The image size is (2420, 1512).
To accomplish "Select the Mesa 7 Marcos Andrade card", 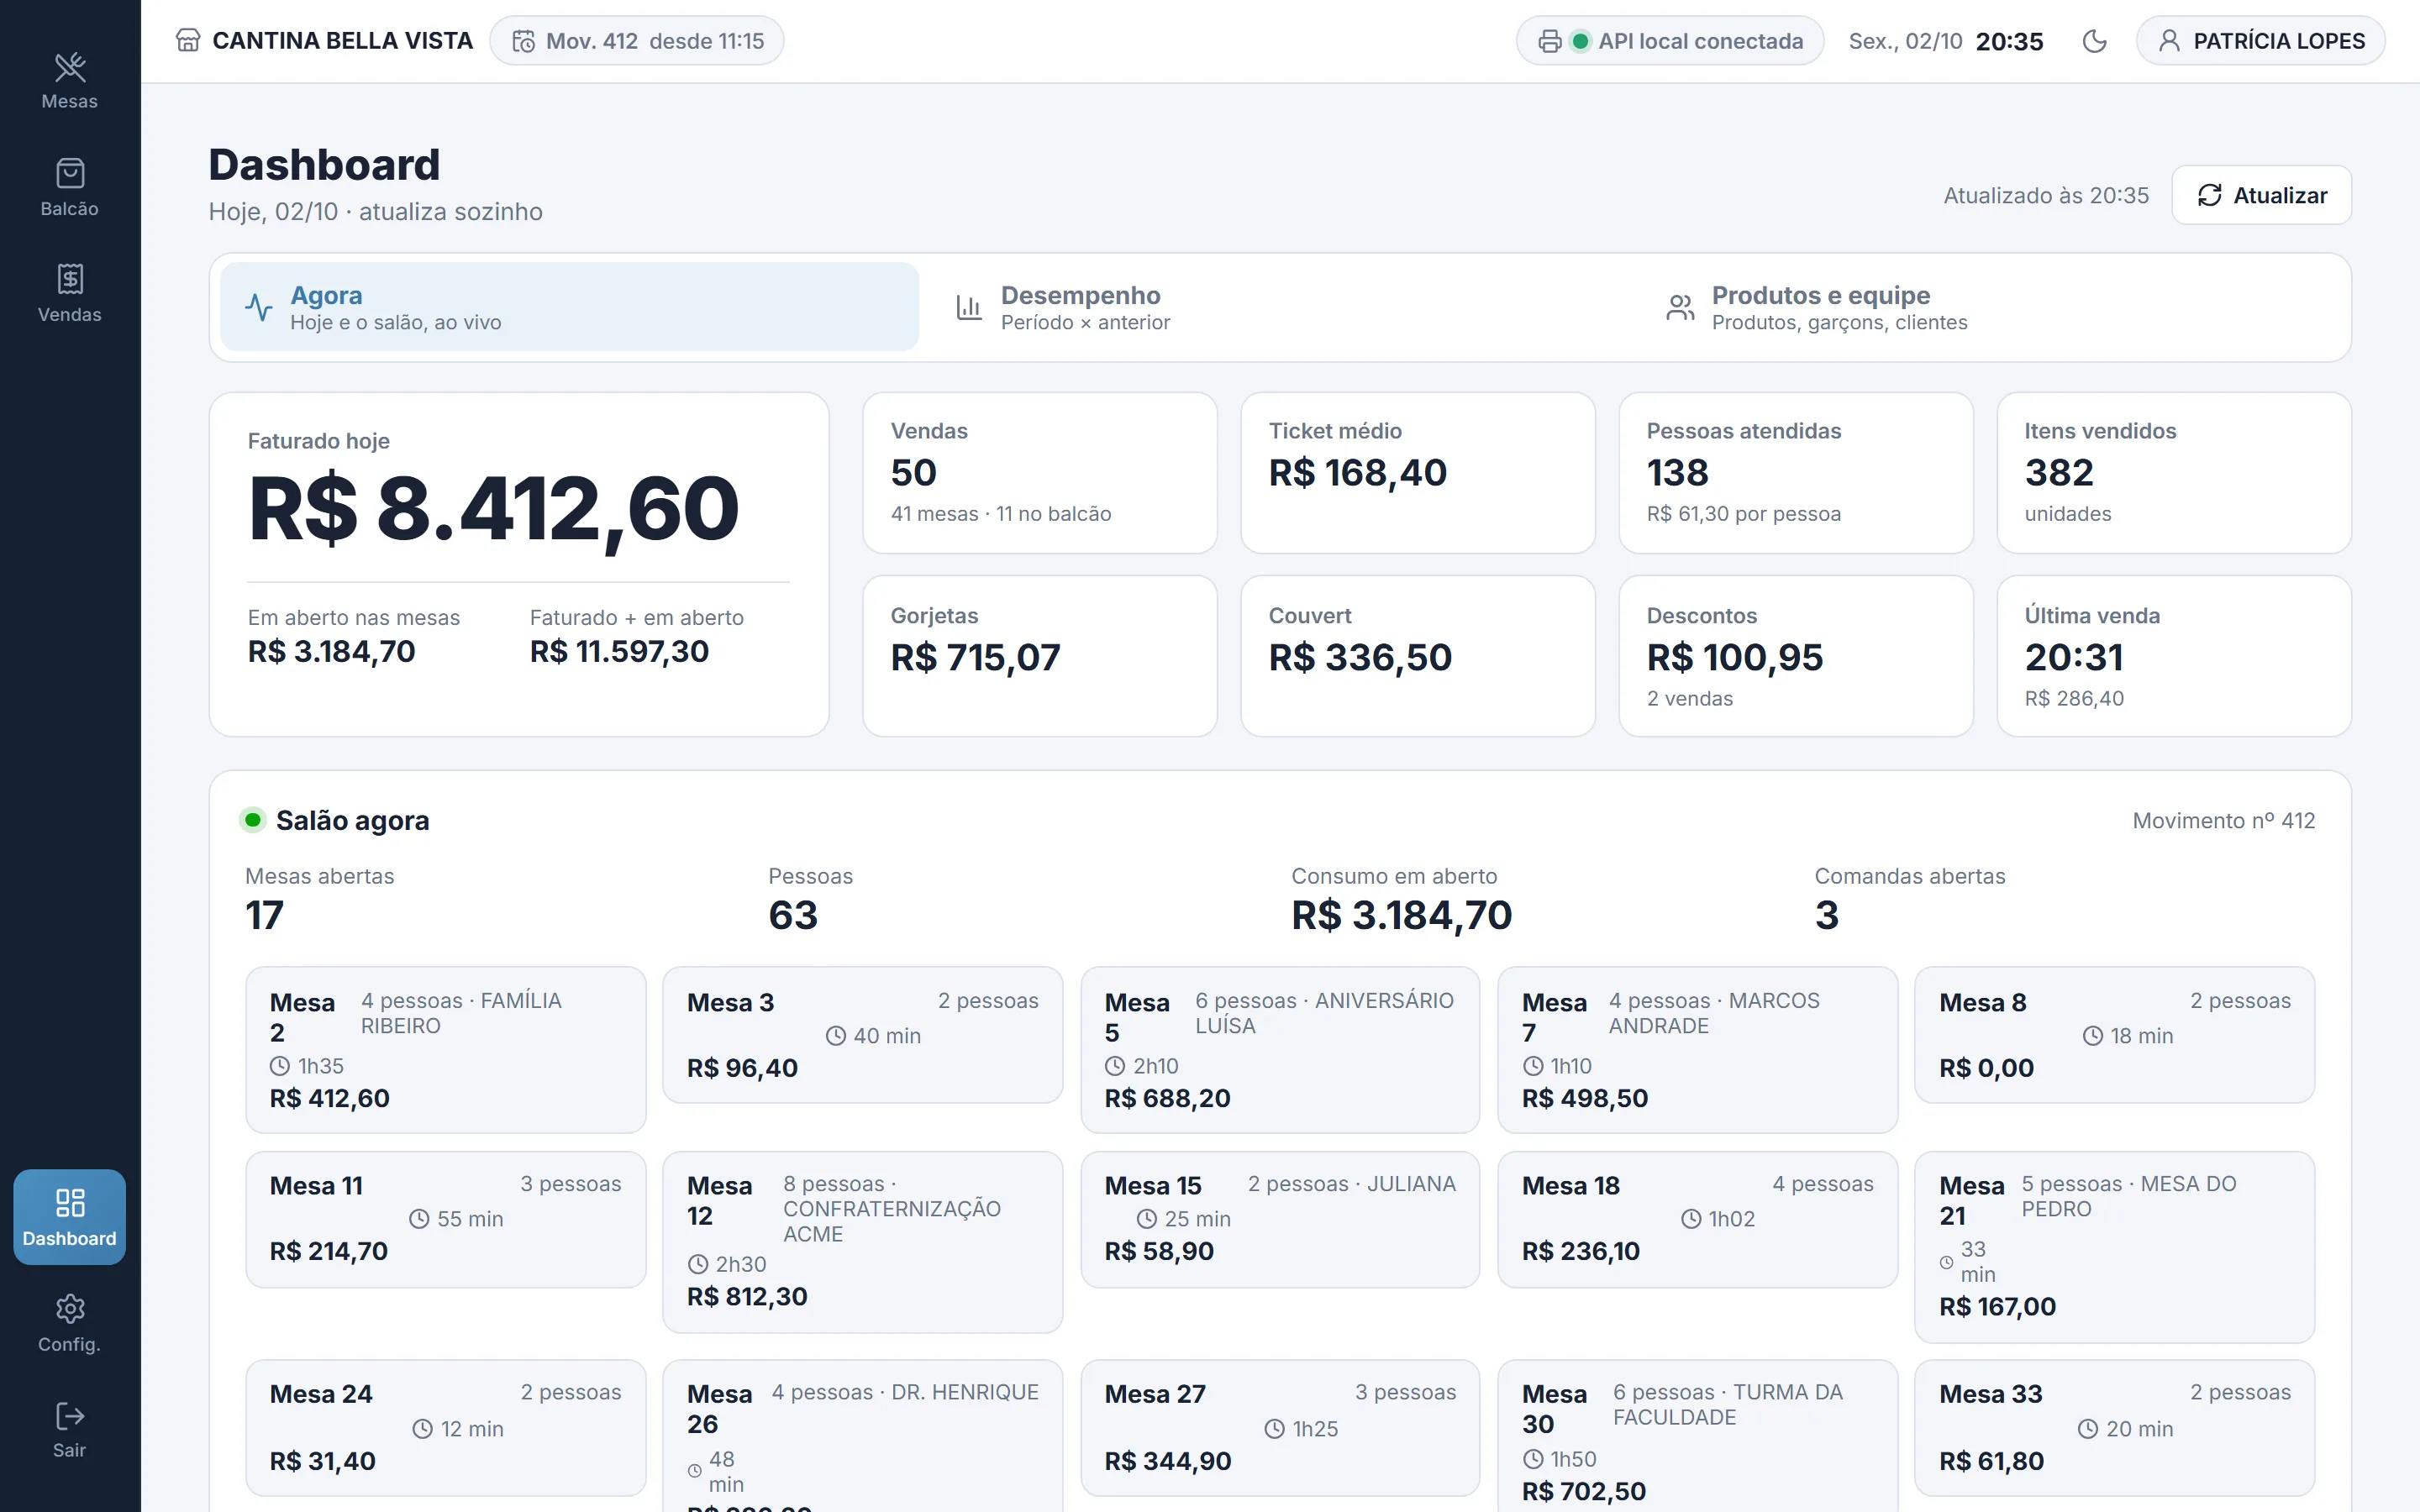I will 1697,1049.
